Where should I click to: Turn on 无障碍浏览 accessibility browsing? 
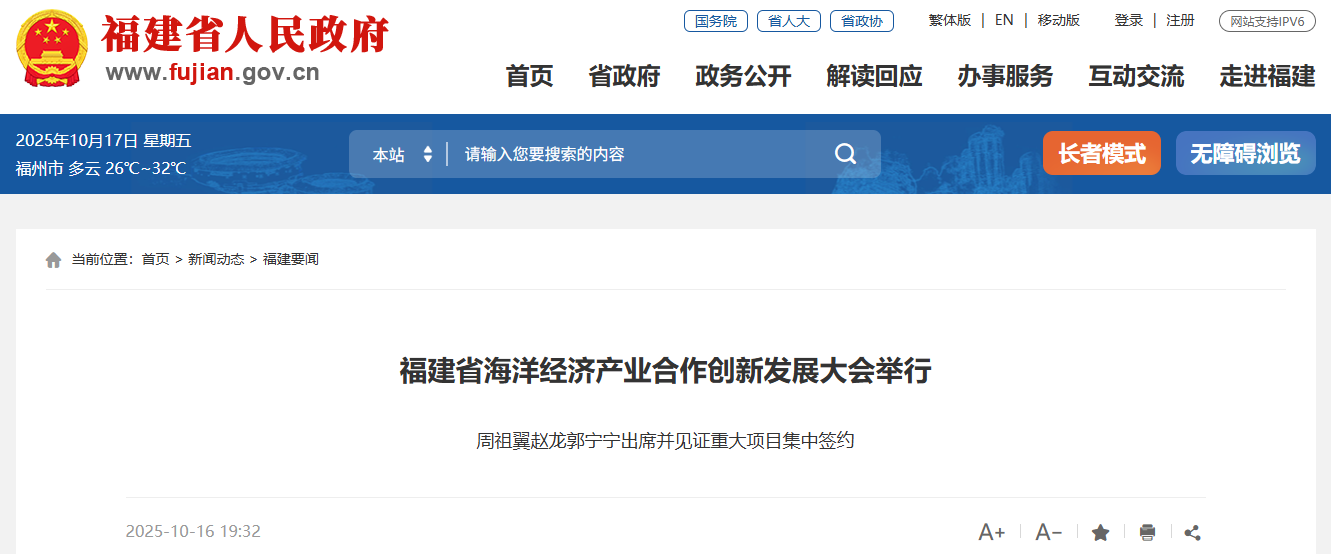tap(1245, 153)
